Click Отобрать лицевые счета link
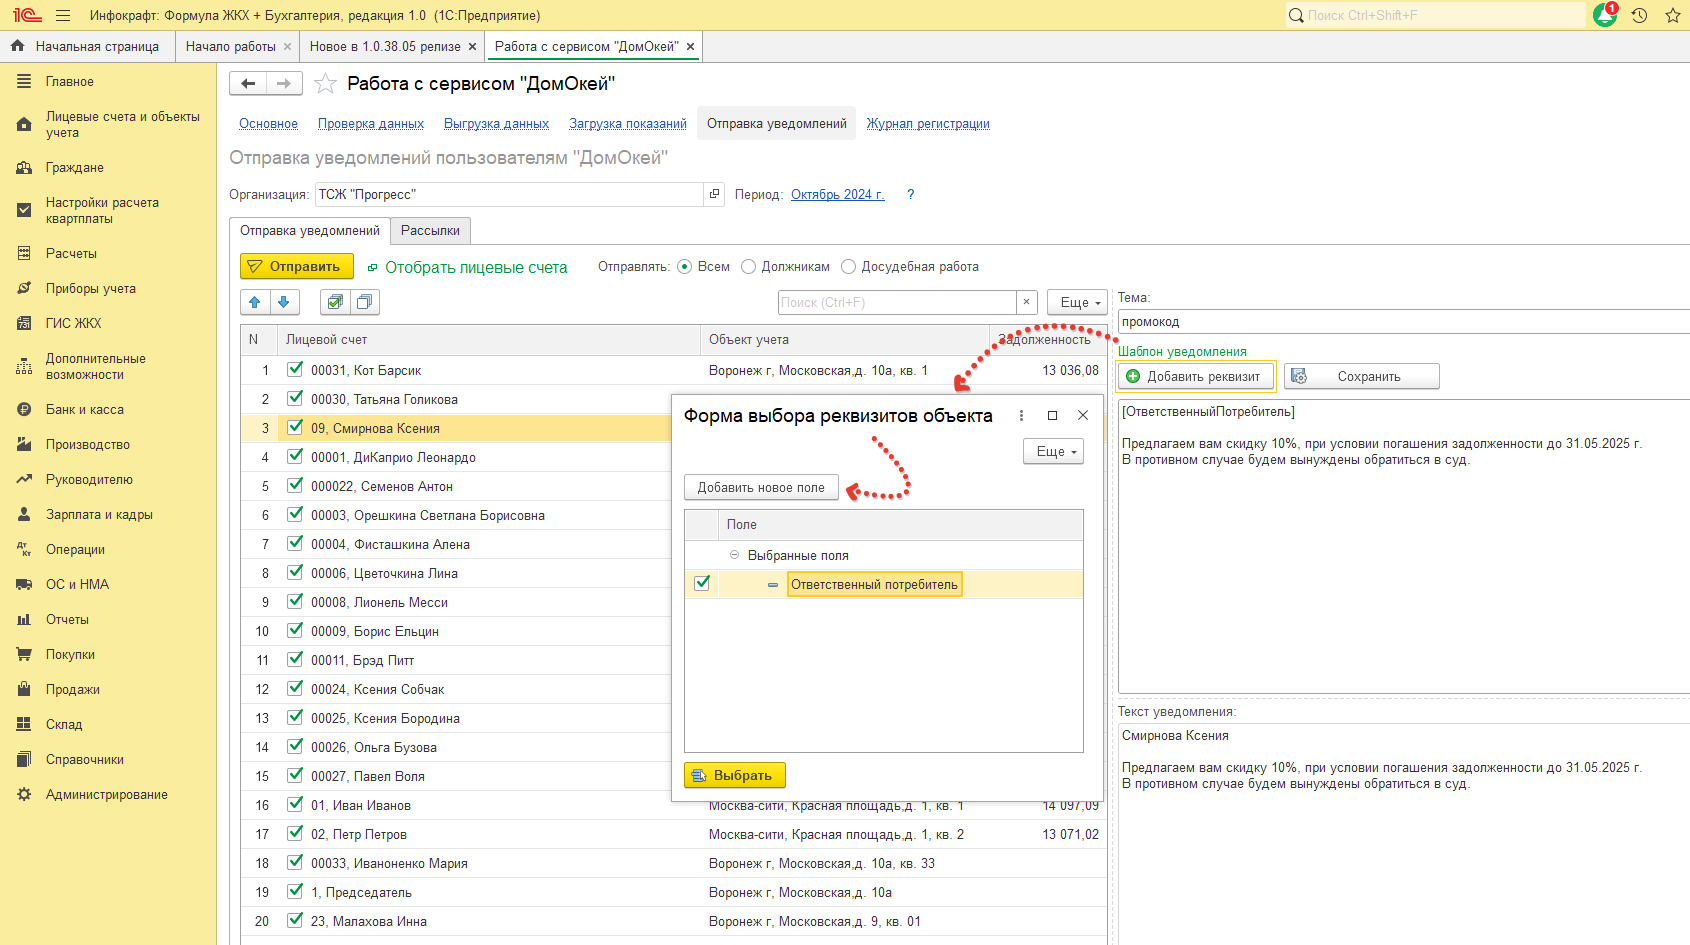This screenshot has height=945, width=1690. (476, 268)
